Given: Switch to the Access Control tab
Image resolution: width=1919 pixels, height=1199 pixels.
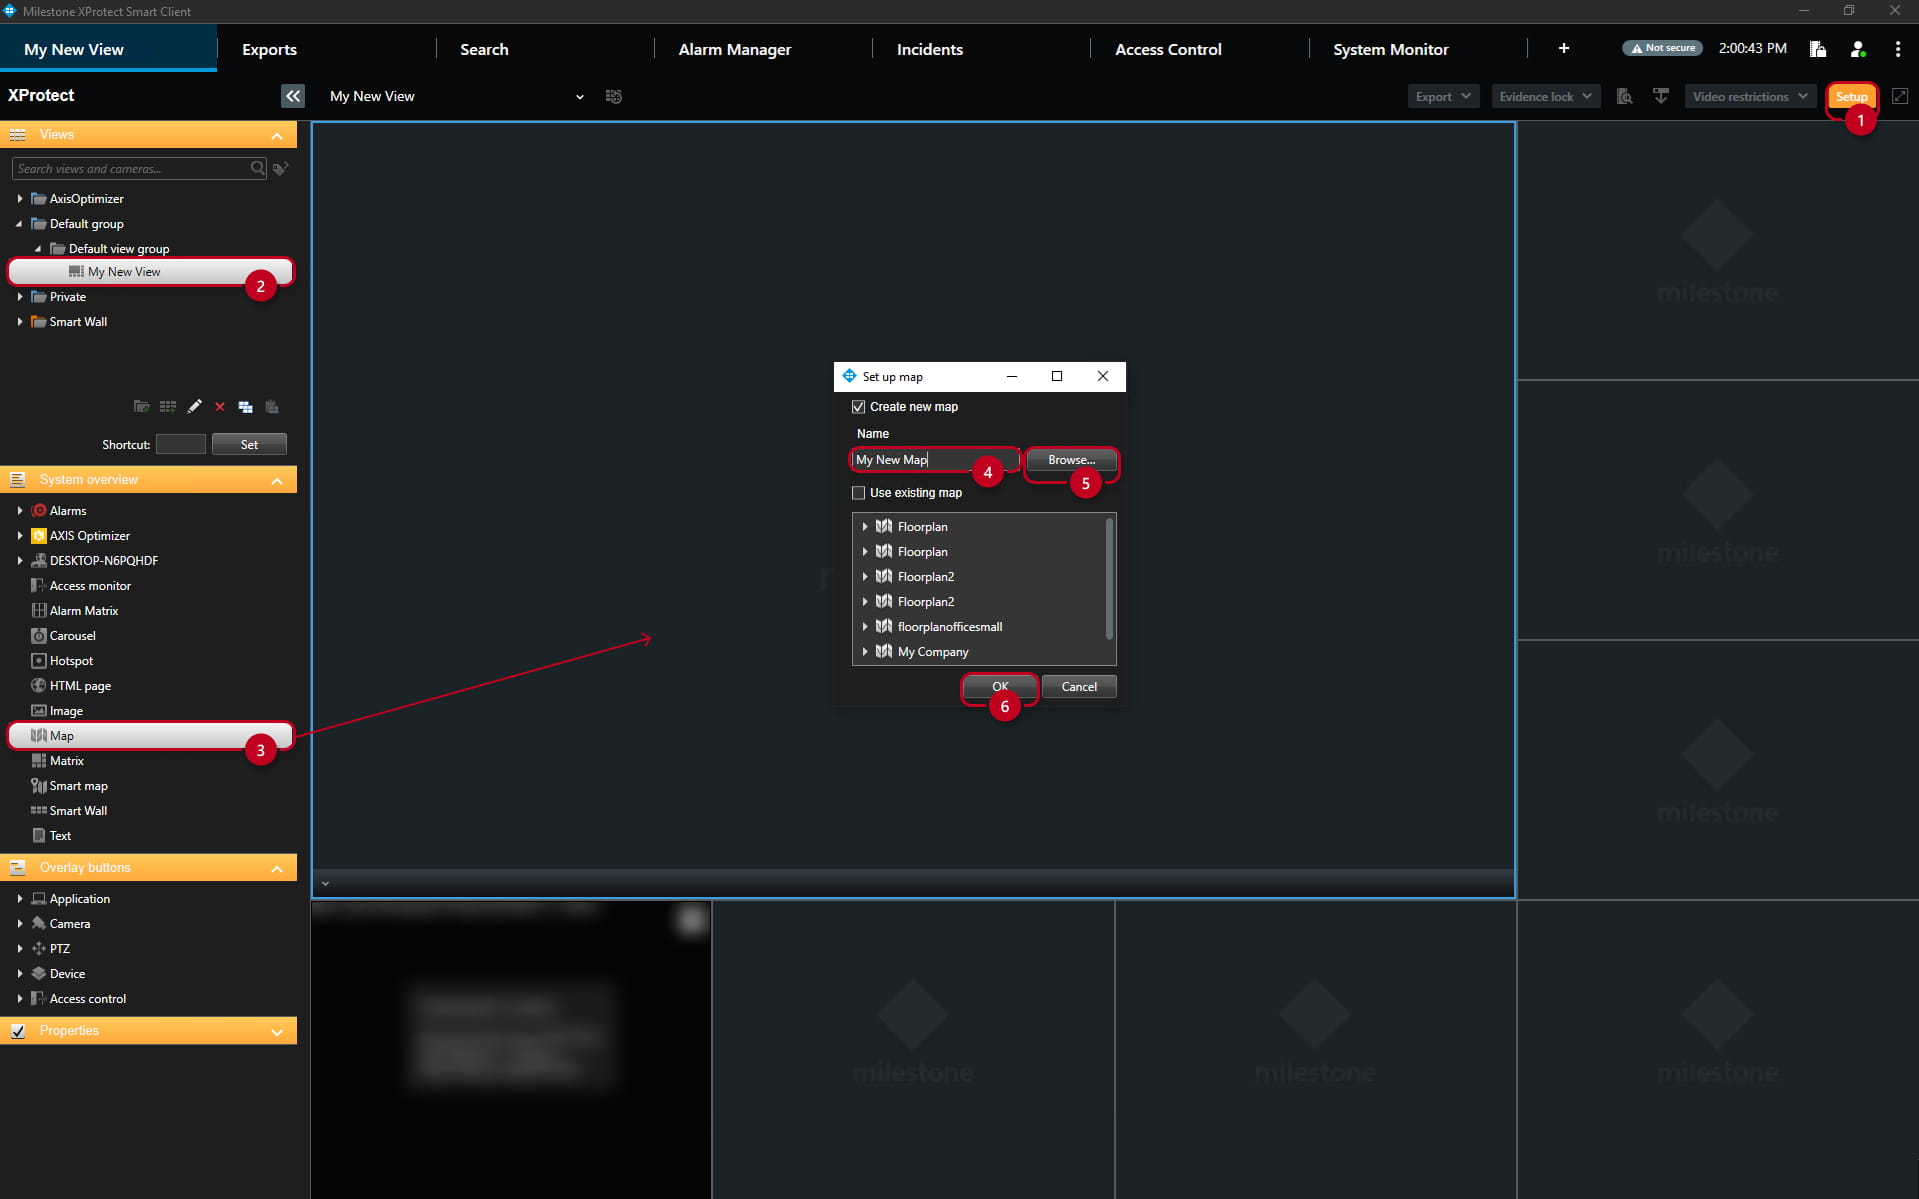Looking at the screenshot, I should coord(1168,49).
